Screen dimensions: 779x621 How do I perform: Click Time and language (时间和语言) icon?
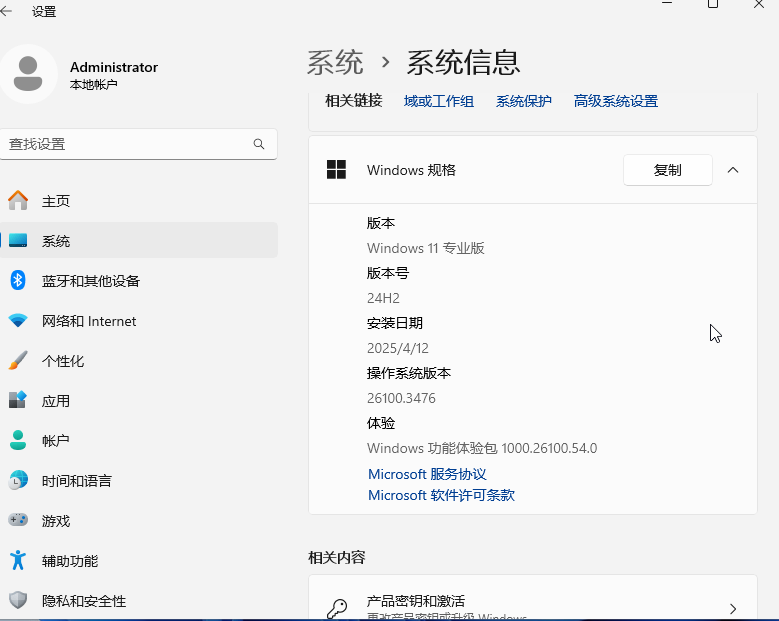18,481
